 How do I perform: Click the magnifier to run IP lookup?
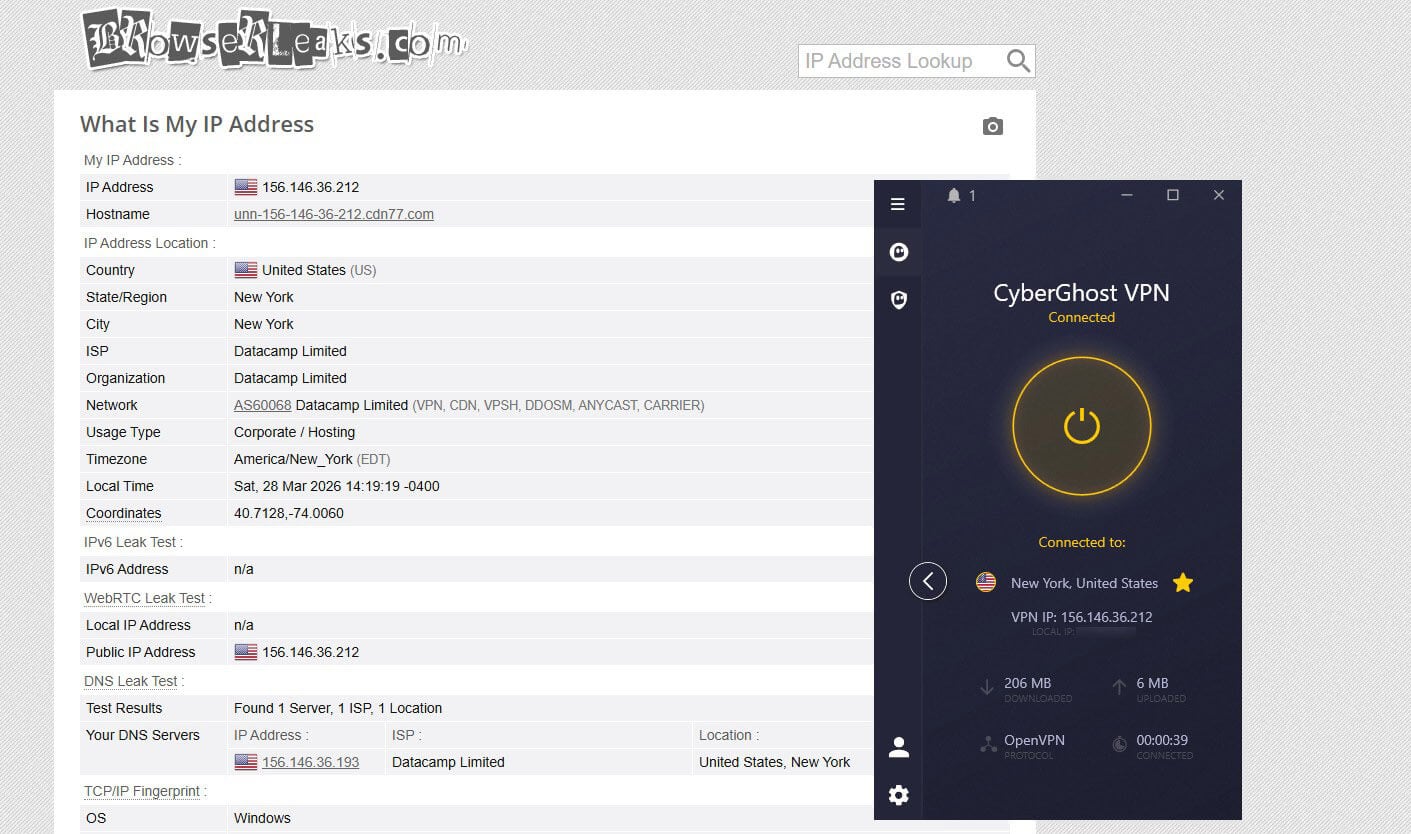[x=1018, y=61]
